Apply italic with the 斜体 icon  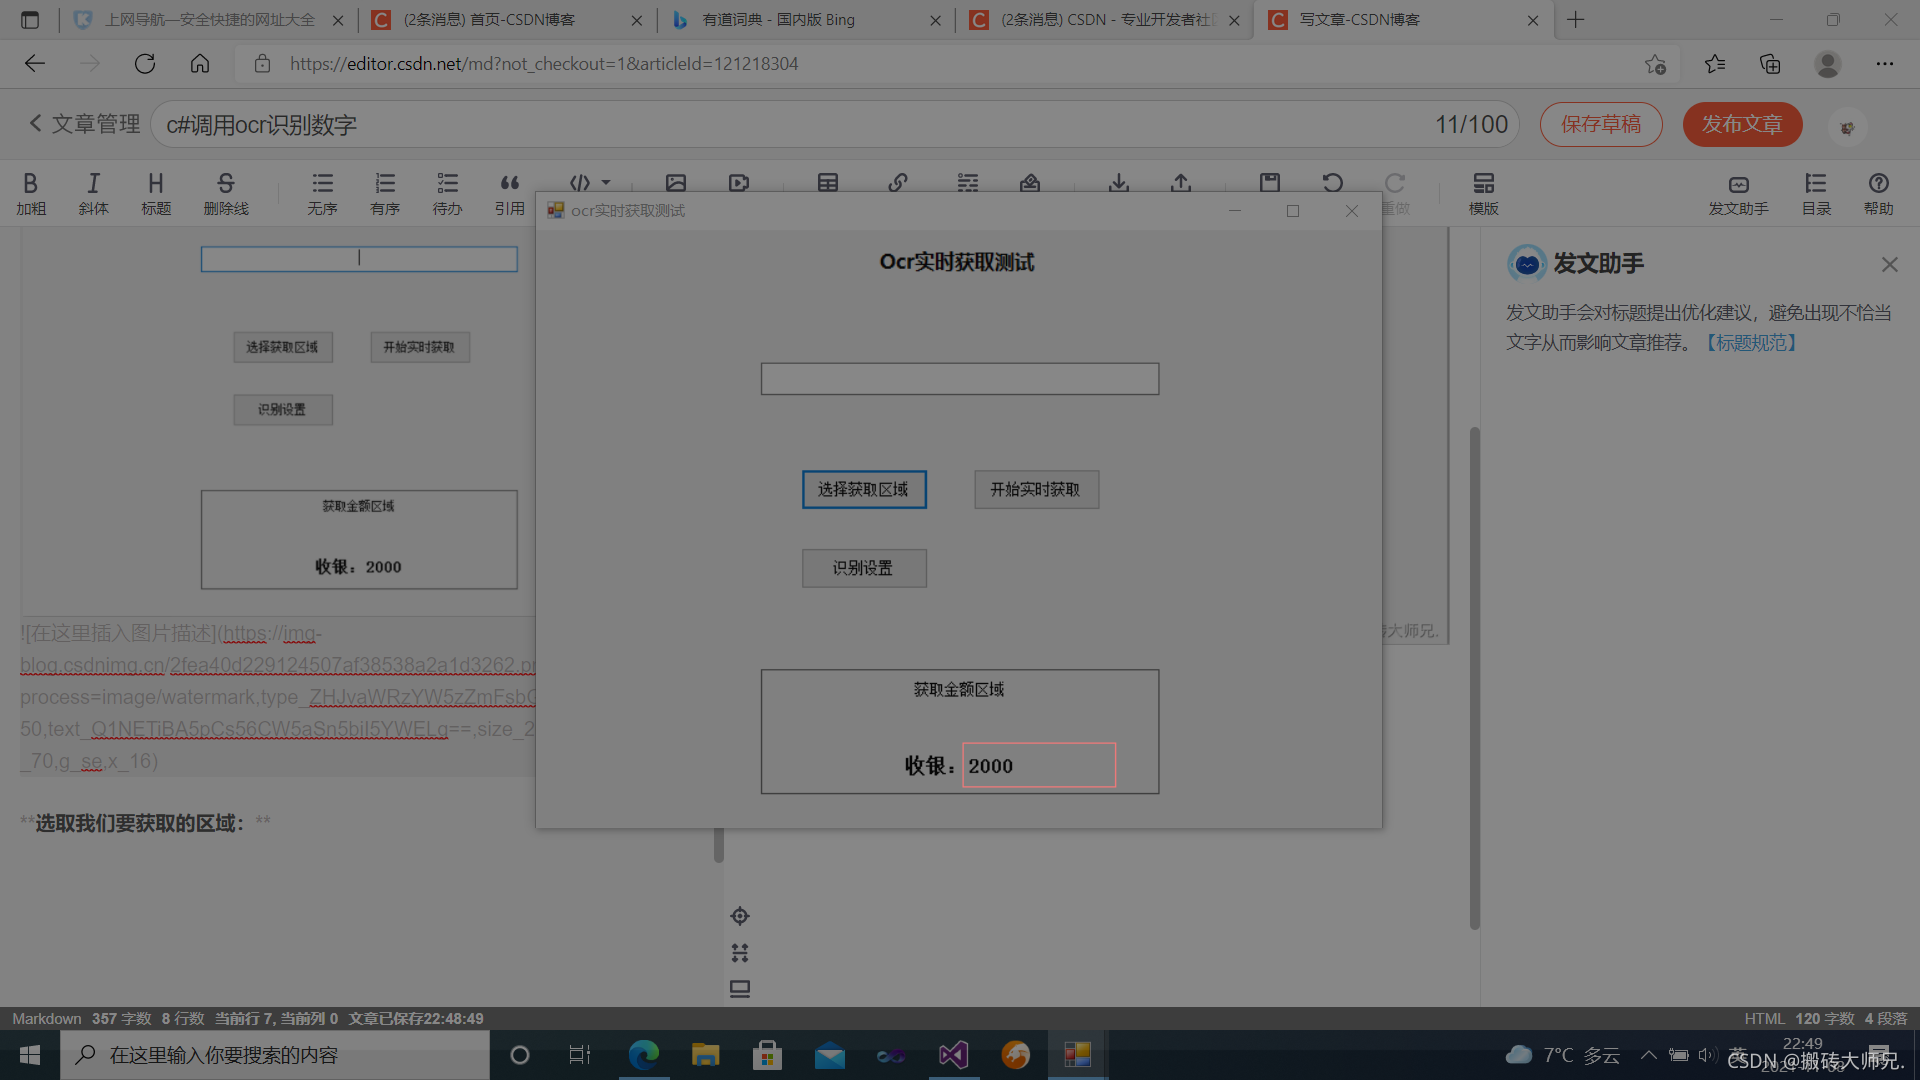pos(93,193)
